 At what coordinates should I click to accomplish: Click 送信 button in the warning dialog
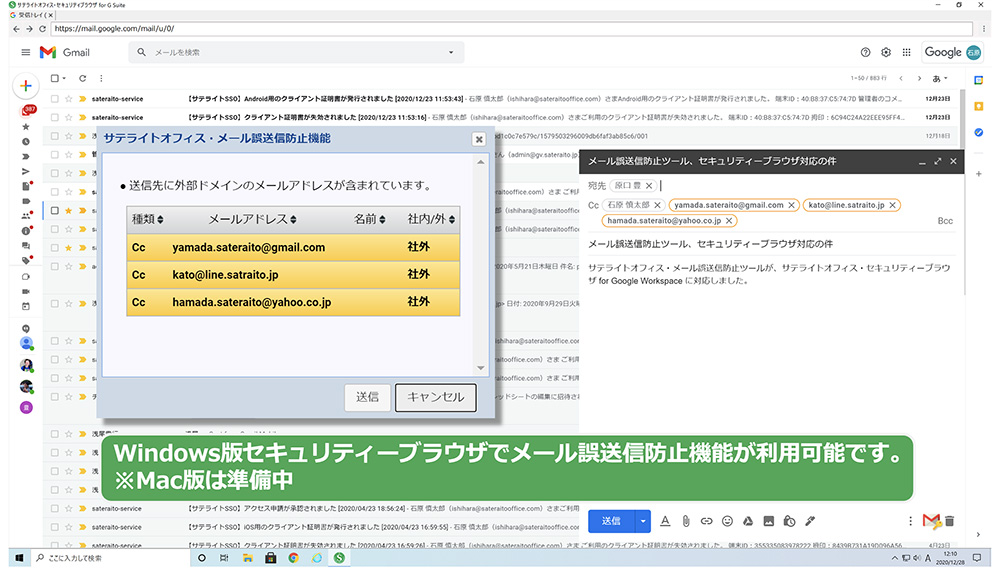367,397
